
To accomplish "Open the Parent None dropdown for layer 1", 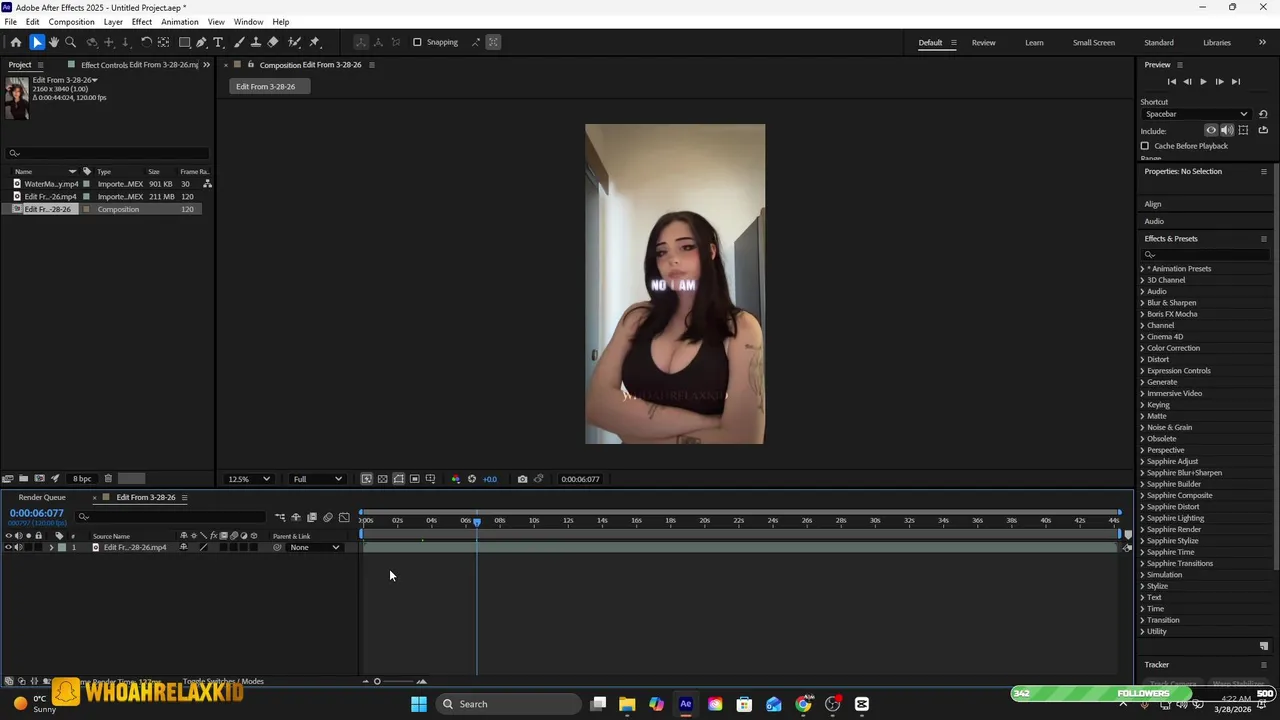I will pyautogui.click(x=315, y=547).
